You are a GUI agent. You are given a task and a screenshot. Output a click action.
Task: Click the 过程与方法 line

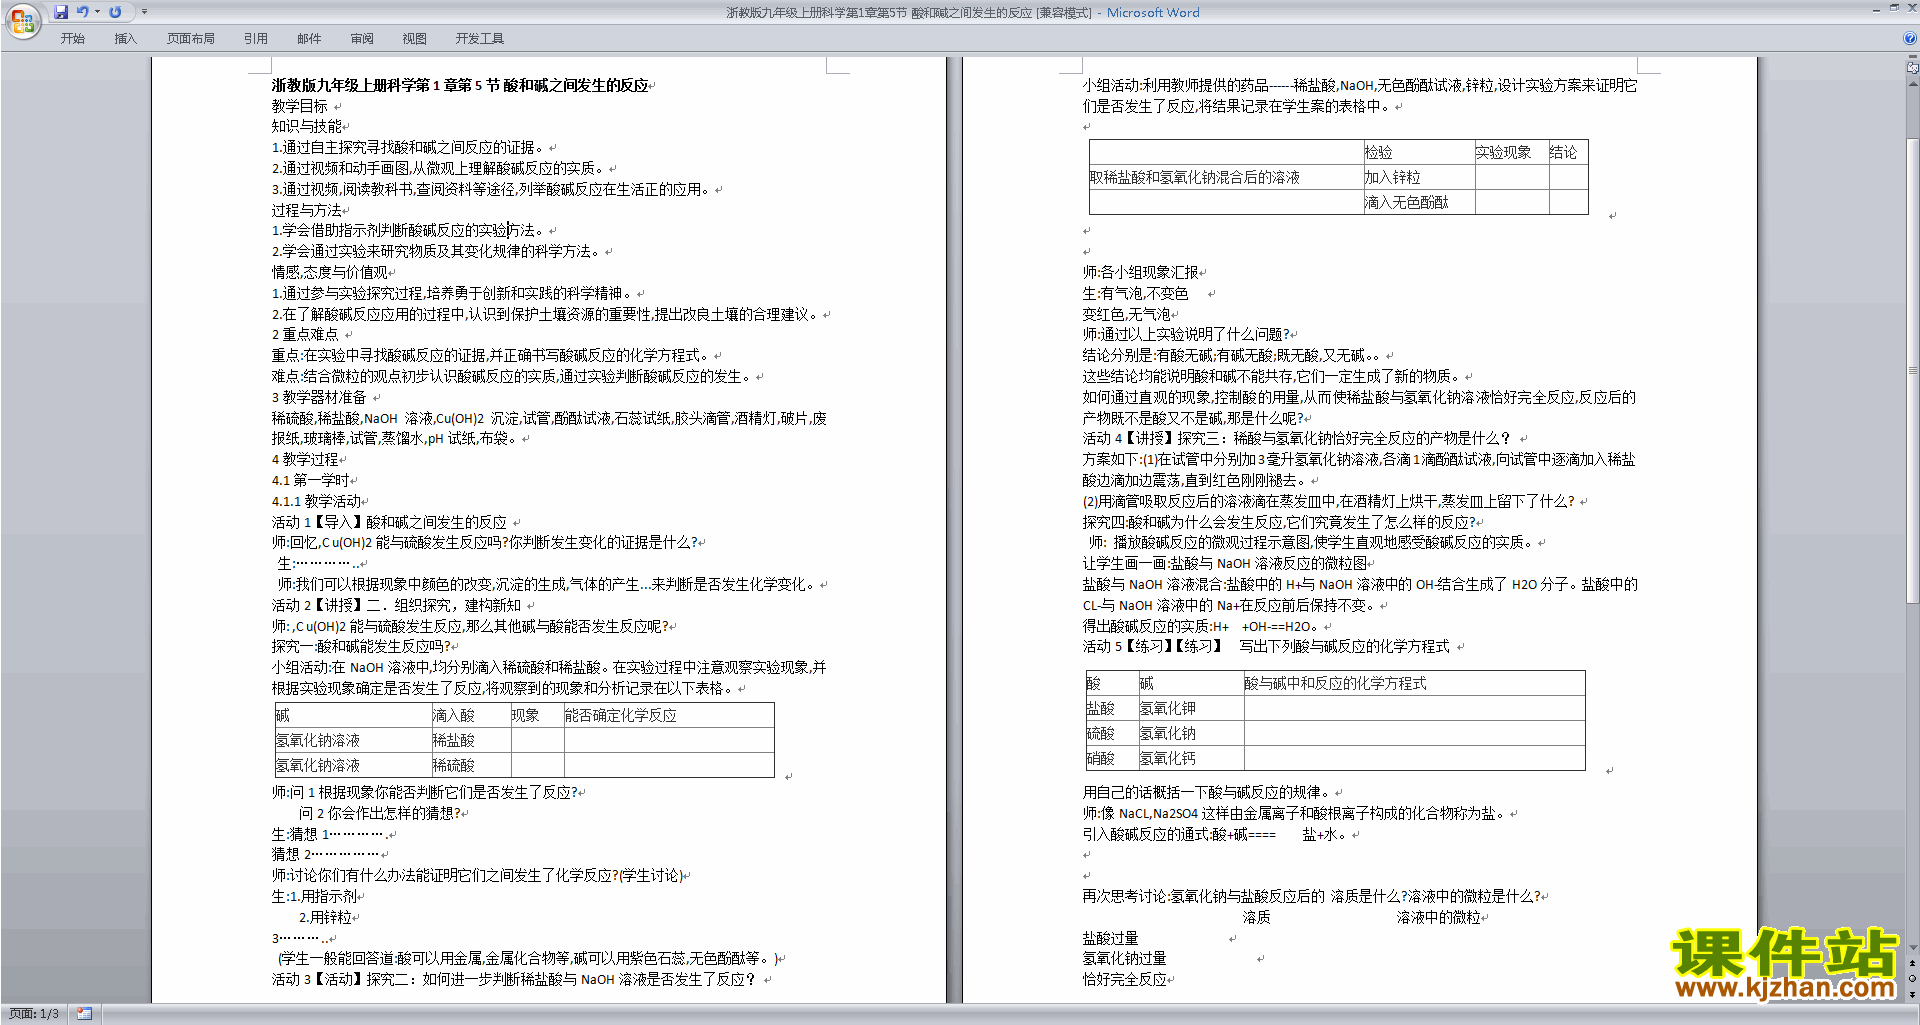coord(307,211)
